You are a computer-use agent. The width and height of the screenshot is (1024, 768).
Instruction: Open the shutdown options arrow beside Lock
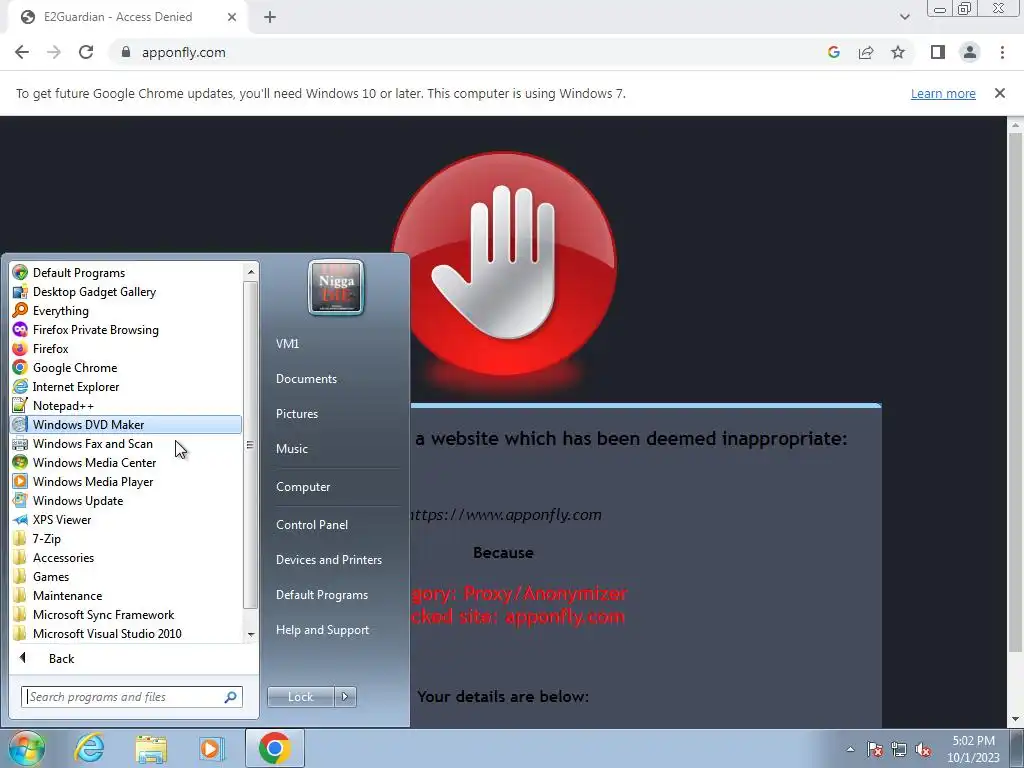345,697
